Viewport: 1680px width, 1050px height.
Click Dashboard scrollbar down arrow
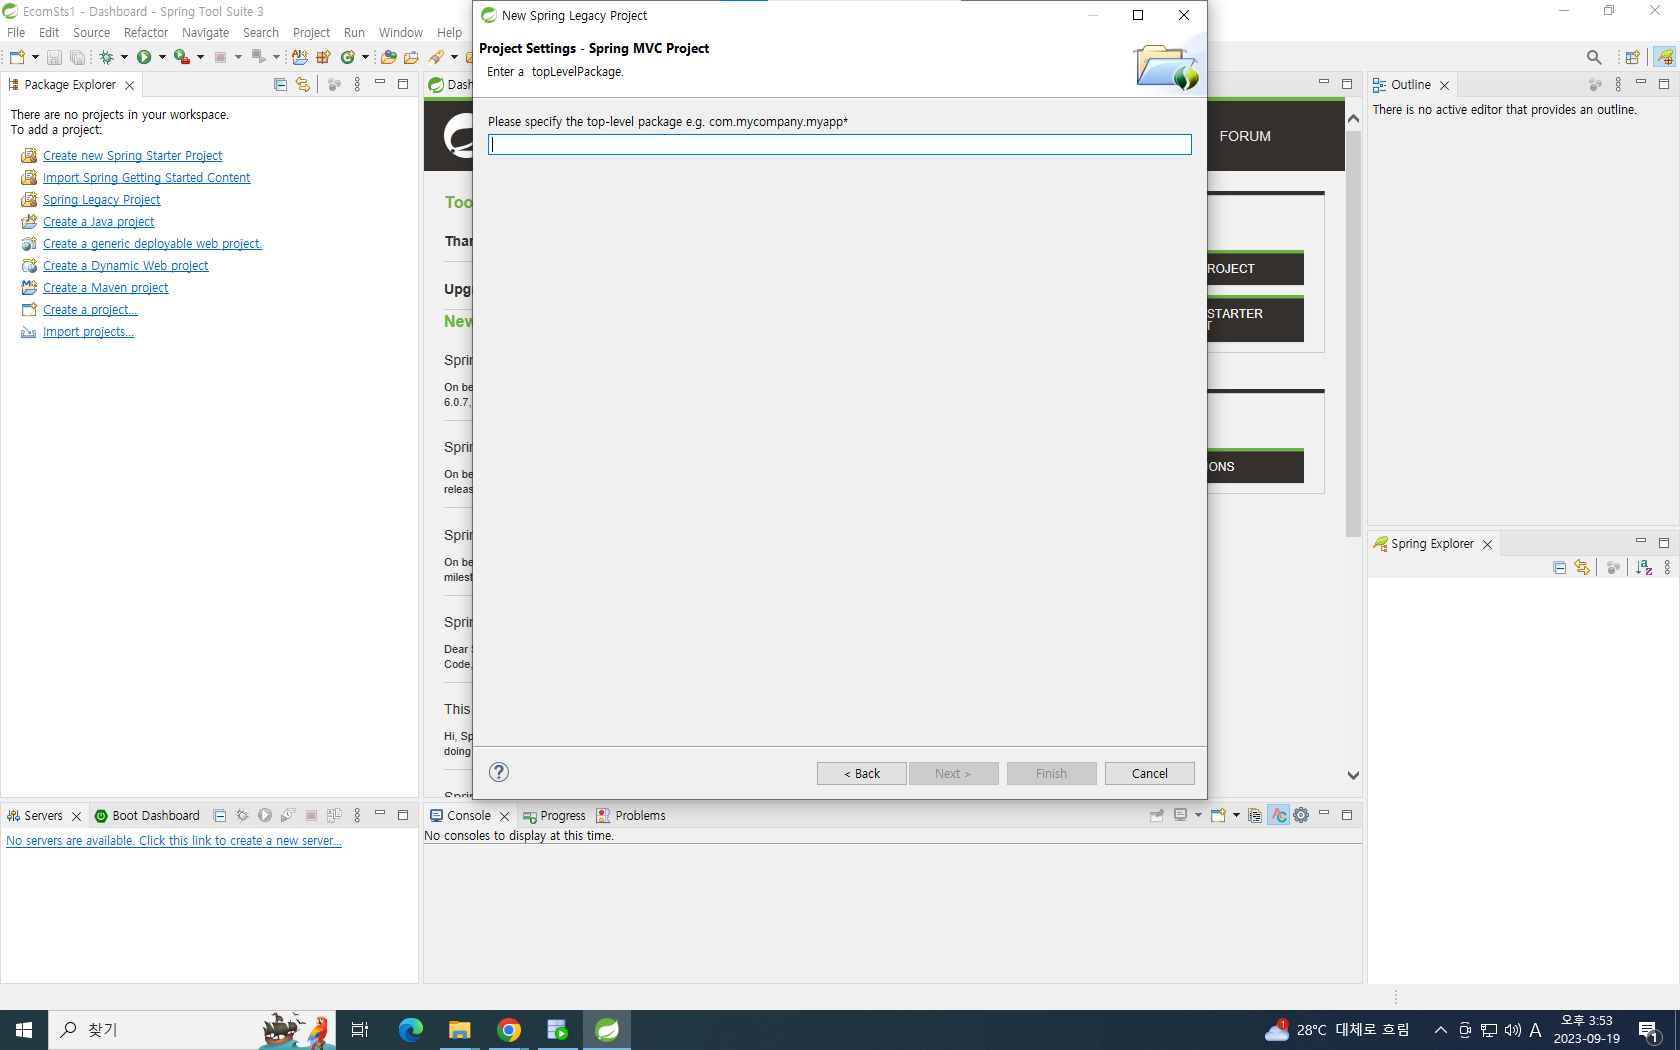[x=1353, y=775]
